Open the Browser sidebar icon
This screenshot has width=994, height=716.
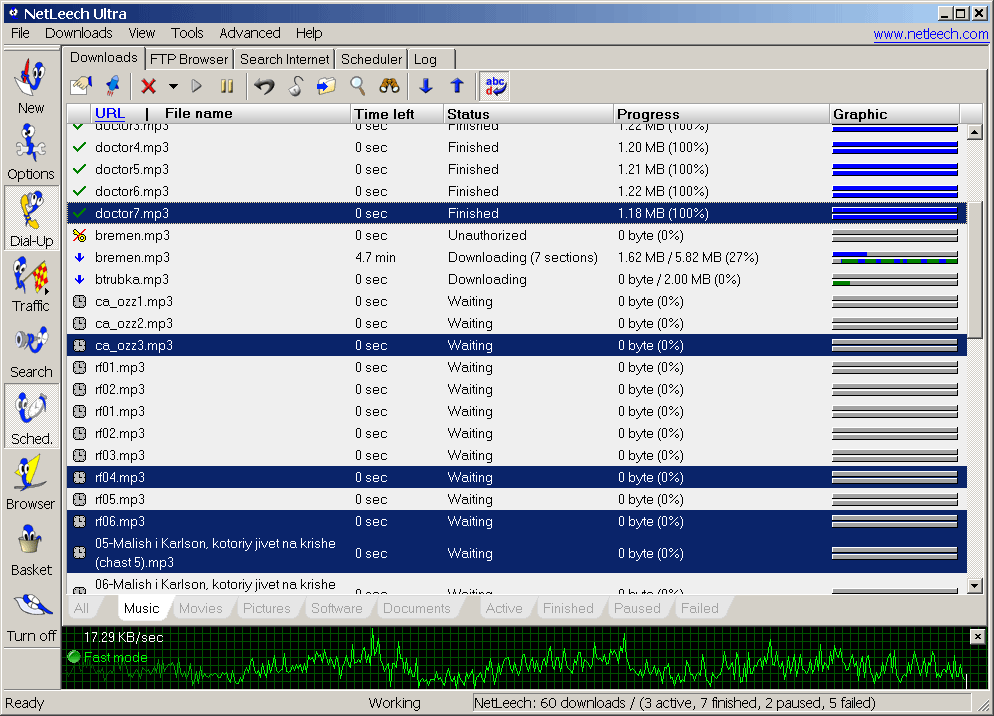[x=31, y=483]
